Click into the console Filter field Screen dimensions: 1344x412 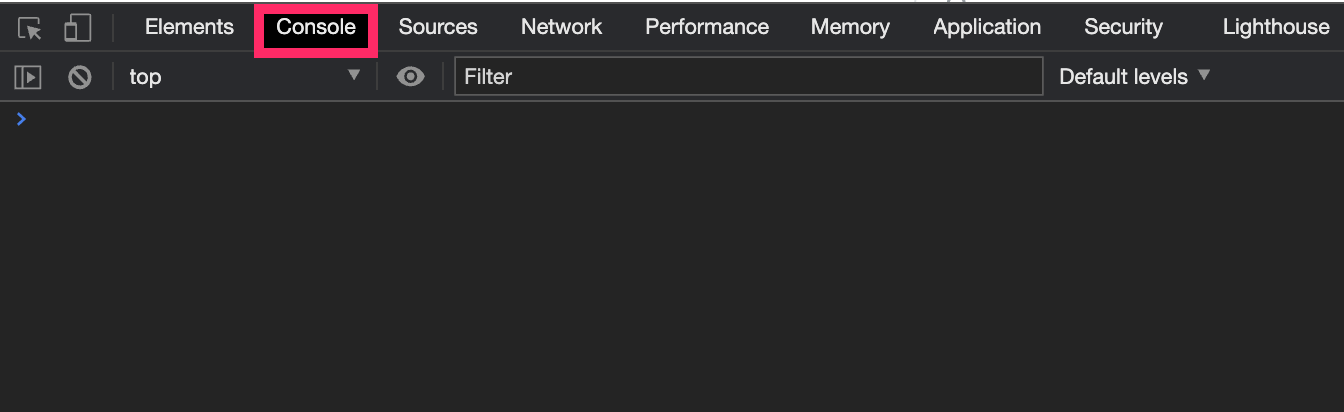[x=748, y=76]
